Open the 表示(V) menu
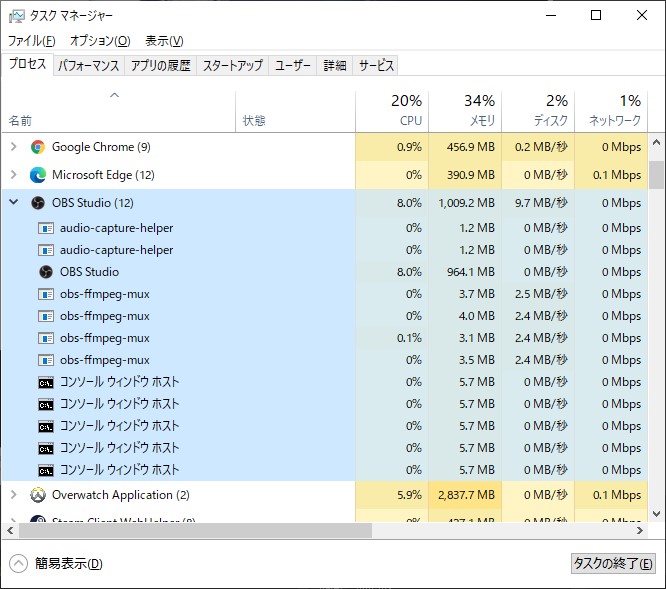This screenshot has width=666, height=589. pyautogui.click(x=164, y=41)
